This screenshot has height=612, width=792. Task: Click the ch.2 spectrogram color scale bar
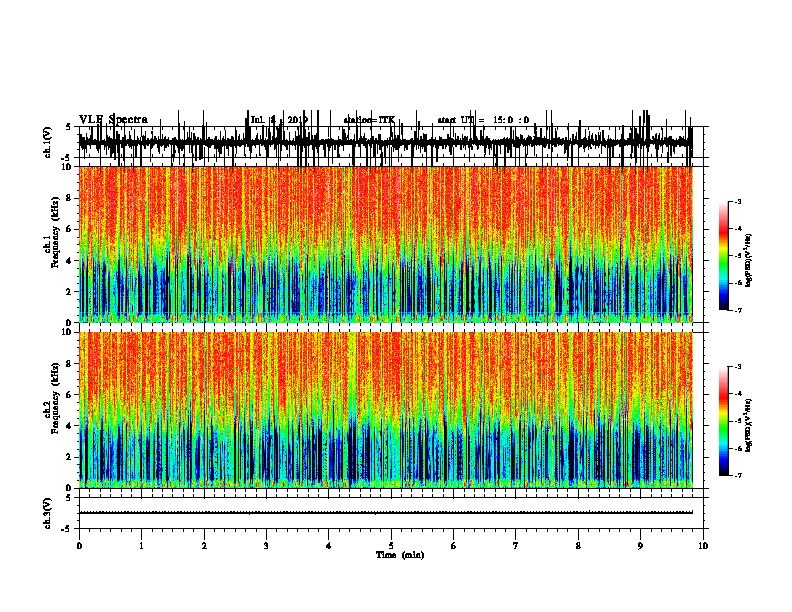pyautogui.click(x=723, y=421)
